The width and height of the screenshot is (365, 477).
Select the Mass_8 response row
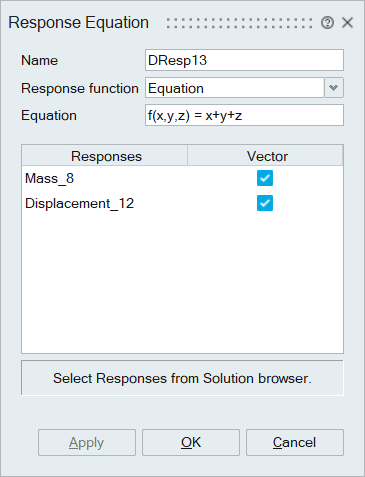click(182, 178)
